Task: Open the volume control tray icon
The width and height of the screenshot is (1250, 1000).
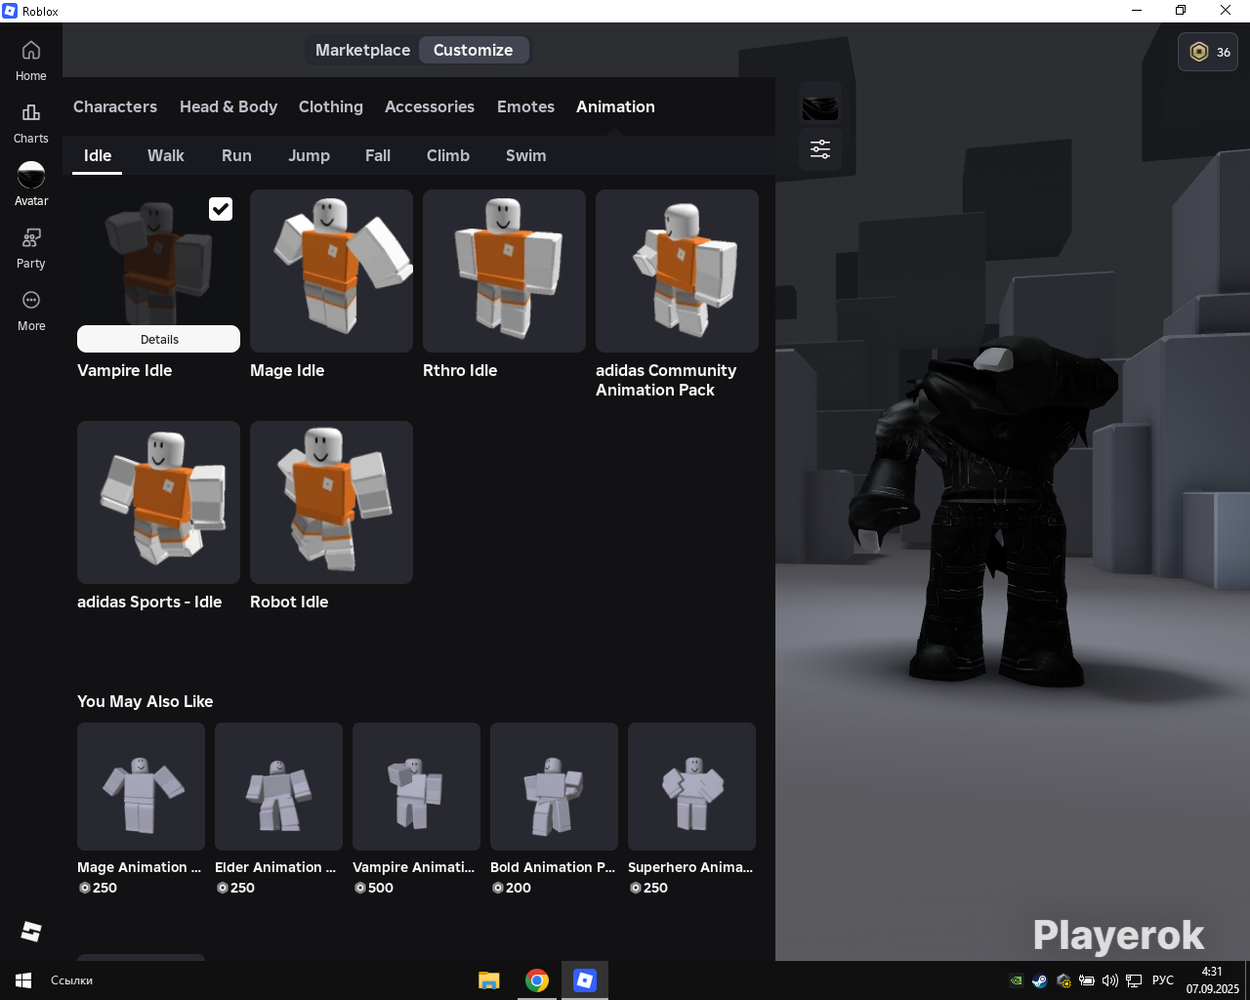Action: point(1110,981)
